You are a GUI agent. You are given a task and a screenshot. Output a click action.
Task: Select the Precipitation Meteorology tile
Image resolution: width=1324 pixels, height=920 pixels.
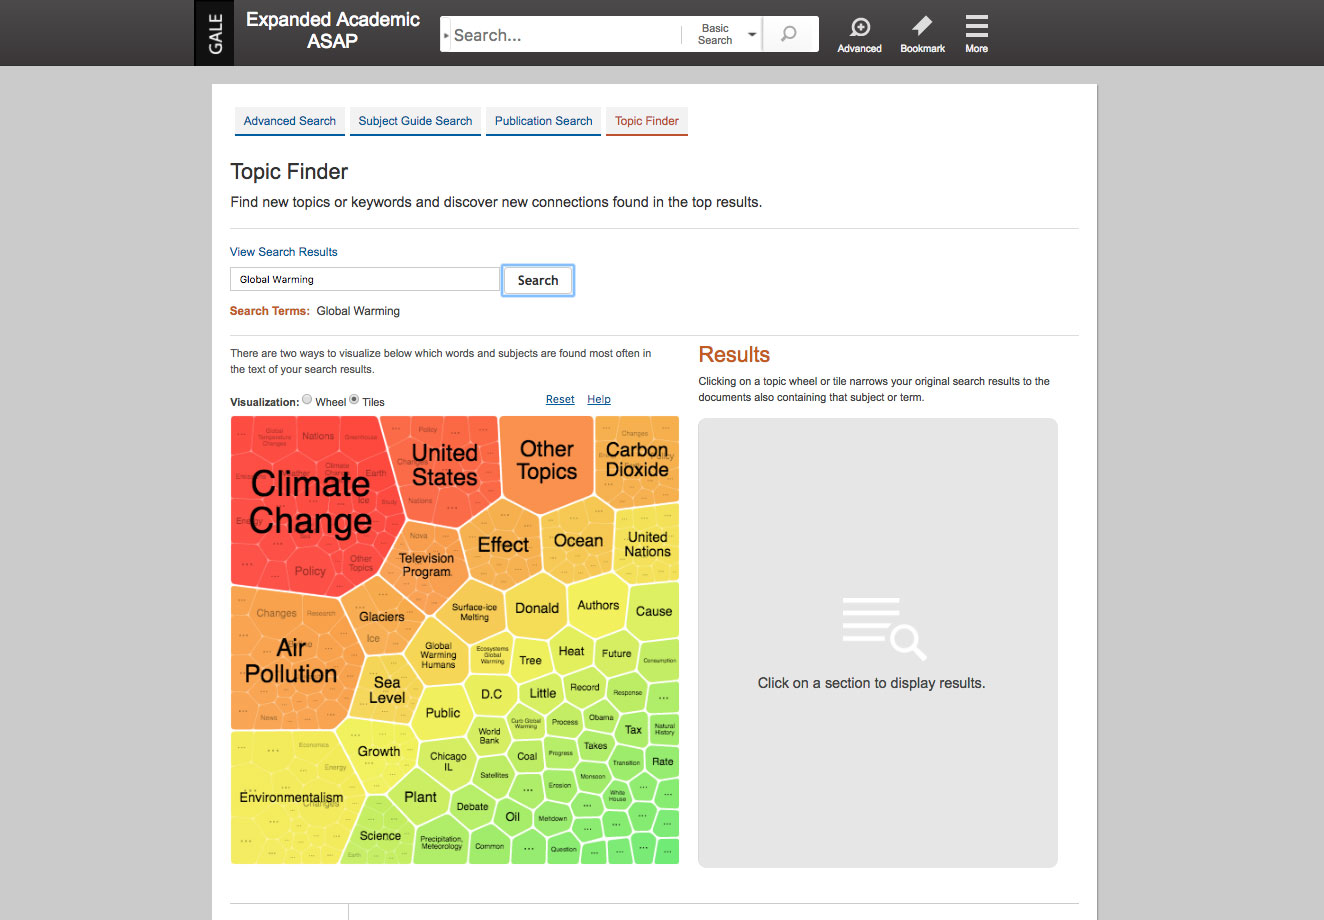point(441,843)
